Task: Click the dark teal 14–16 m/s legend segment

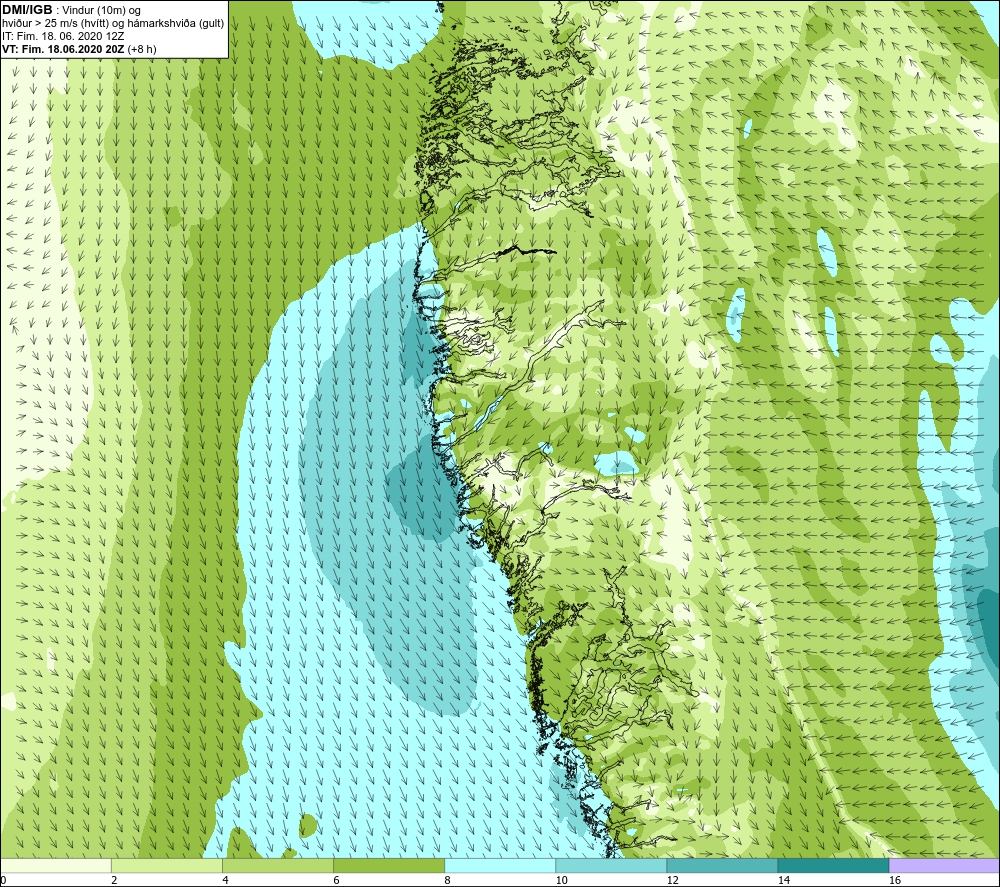Action: (833, 865)
